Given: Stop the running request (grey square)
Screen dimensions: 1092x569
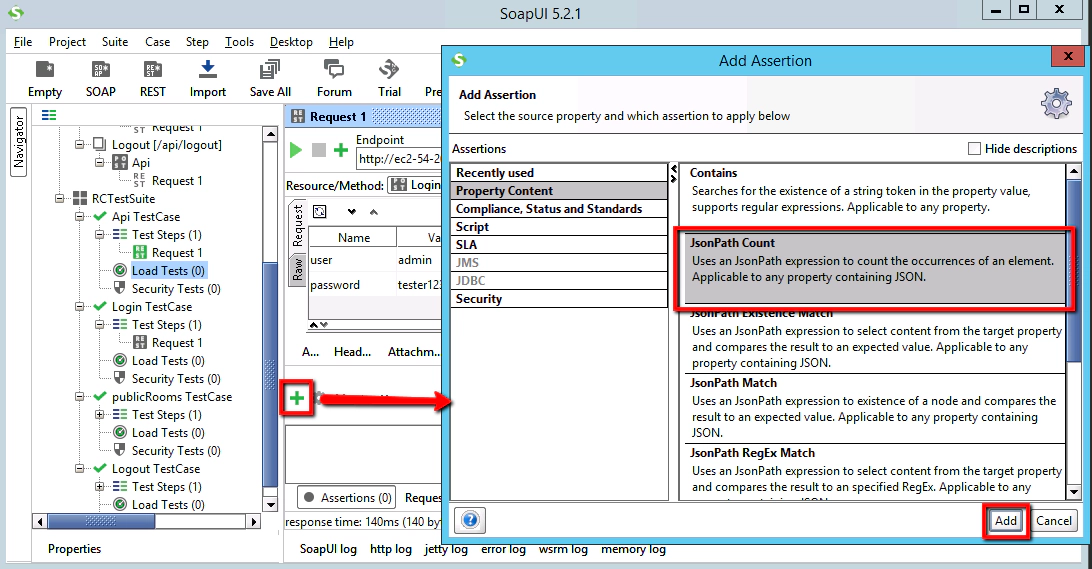Looking at the screenshot, I should pos(318,150).
